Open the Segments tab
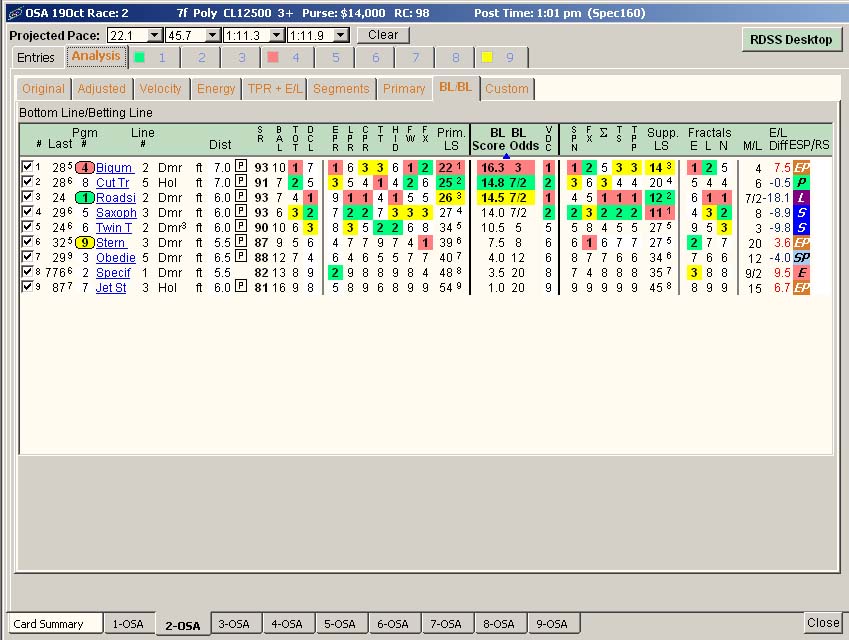The image size is (849, 640). (341, 89)
